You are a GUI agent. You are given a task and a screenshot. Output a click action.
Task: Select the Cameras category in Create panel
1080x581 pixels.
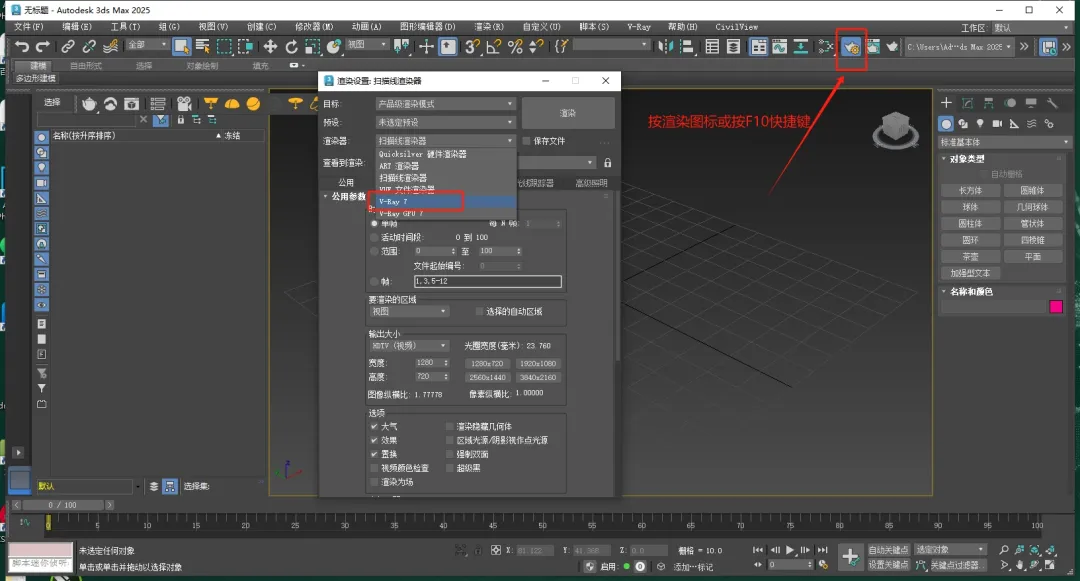tap(997, 122)
